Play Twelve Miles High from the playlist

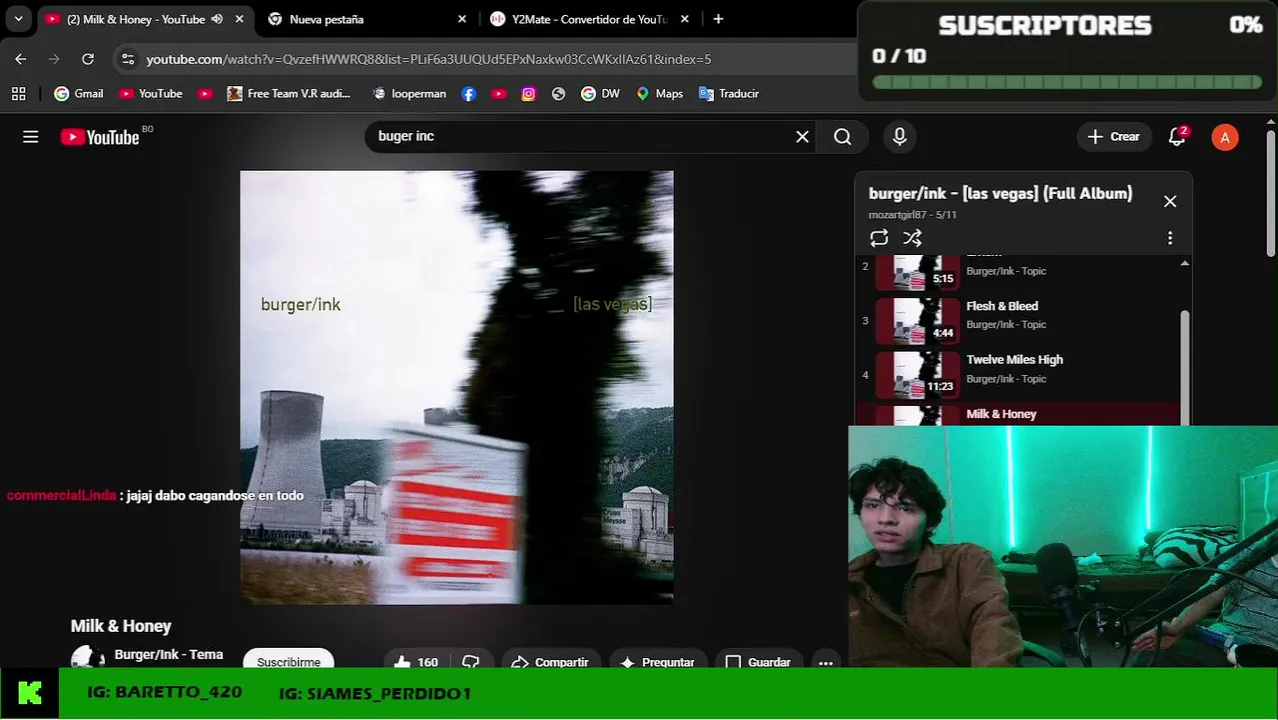(1018, 374)
